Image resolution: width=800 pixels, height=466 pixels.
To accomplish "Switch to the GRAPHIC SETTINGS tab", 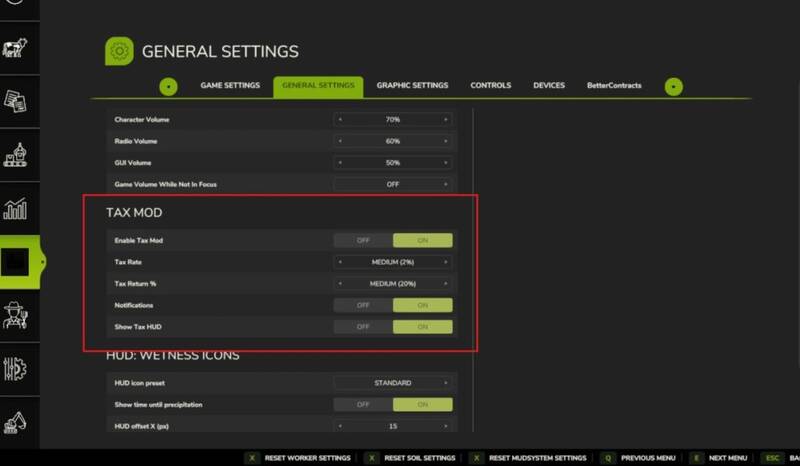I will [412, 86].
